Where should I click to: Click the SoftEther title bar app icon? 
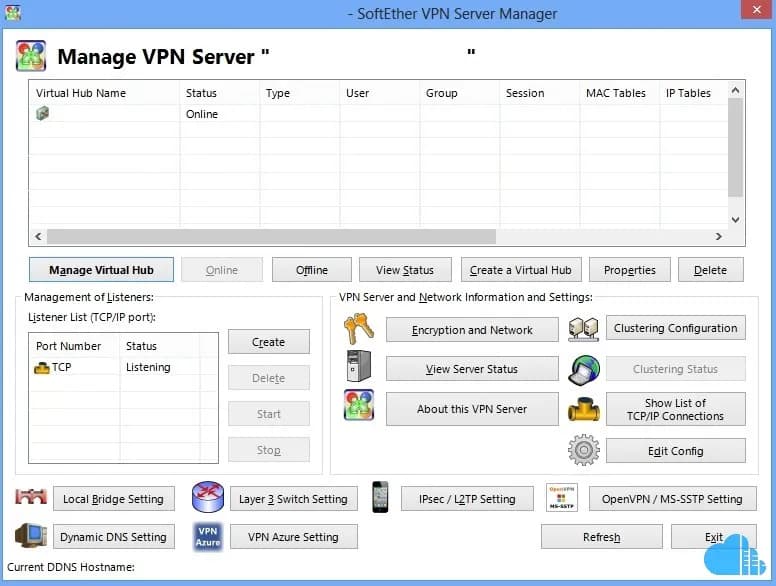click(x=12, y=12)
